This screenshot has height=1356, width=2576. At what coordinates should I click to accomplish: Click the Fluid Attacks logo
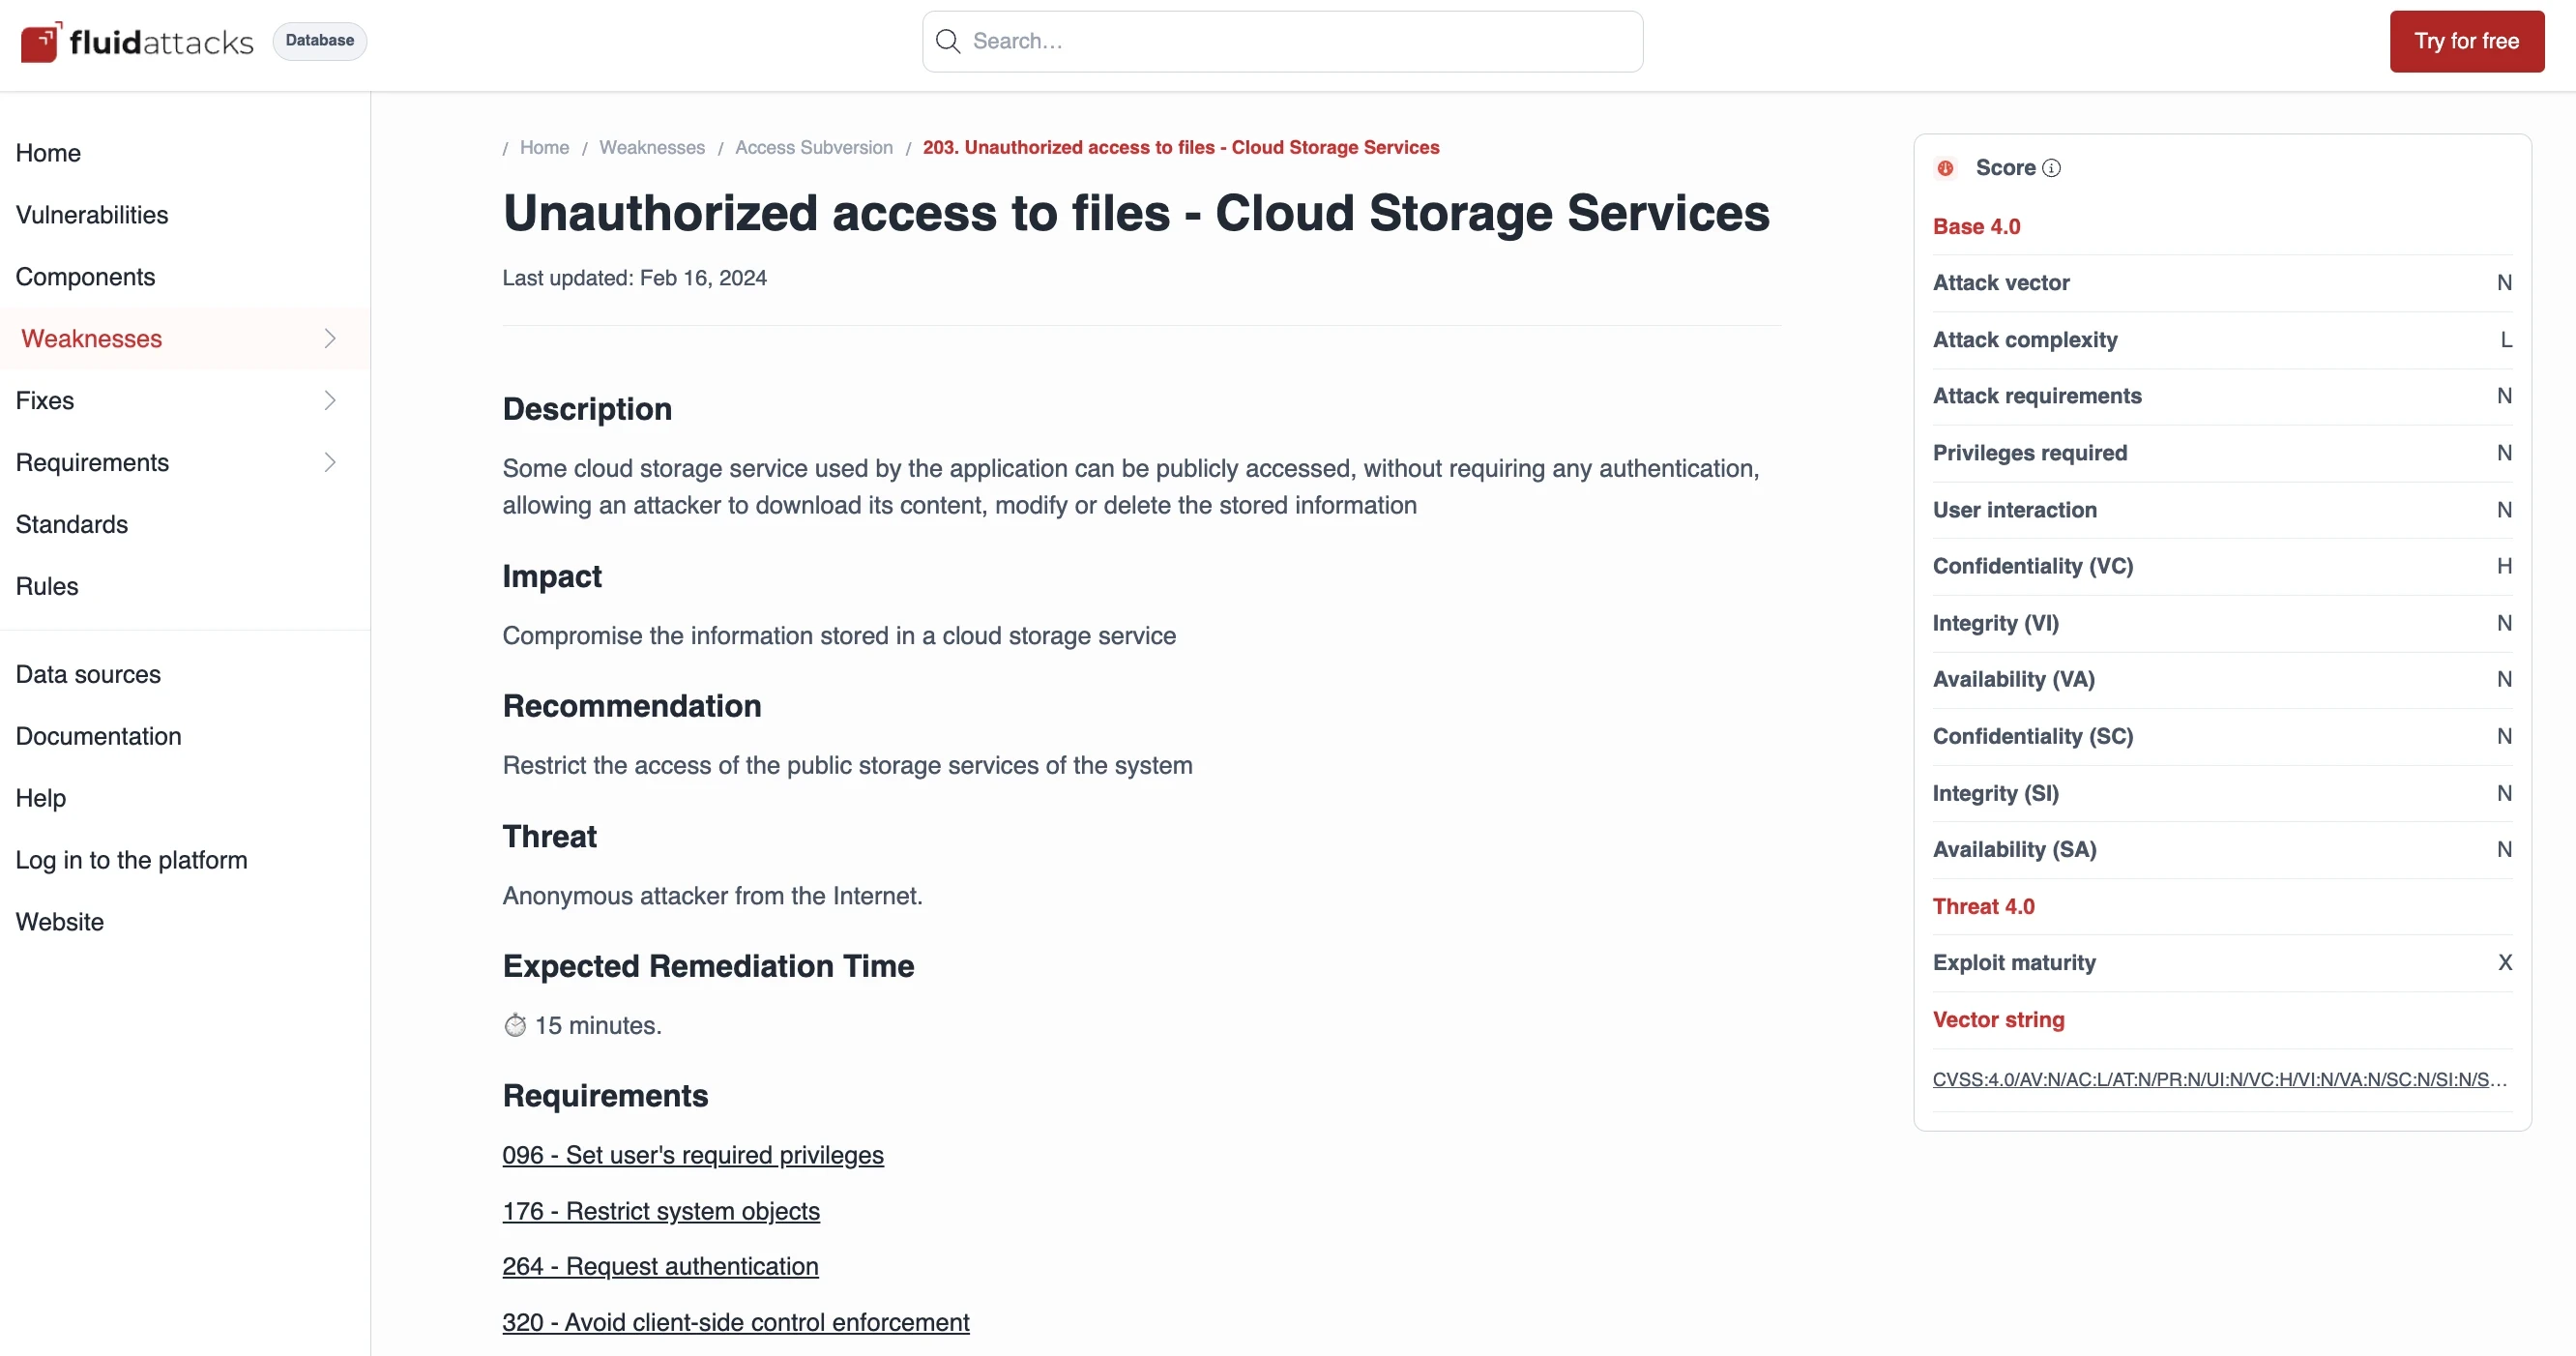(137, 41)
